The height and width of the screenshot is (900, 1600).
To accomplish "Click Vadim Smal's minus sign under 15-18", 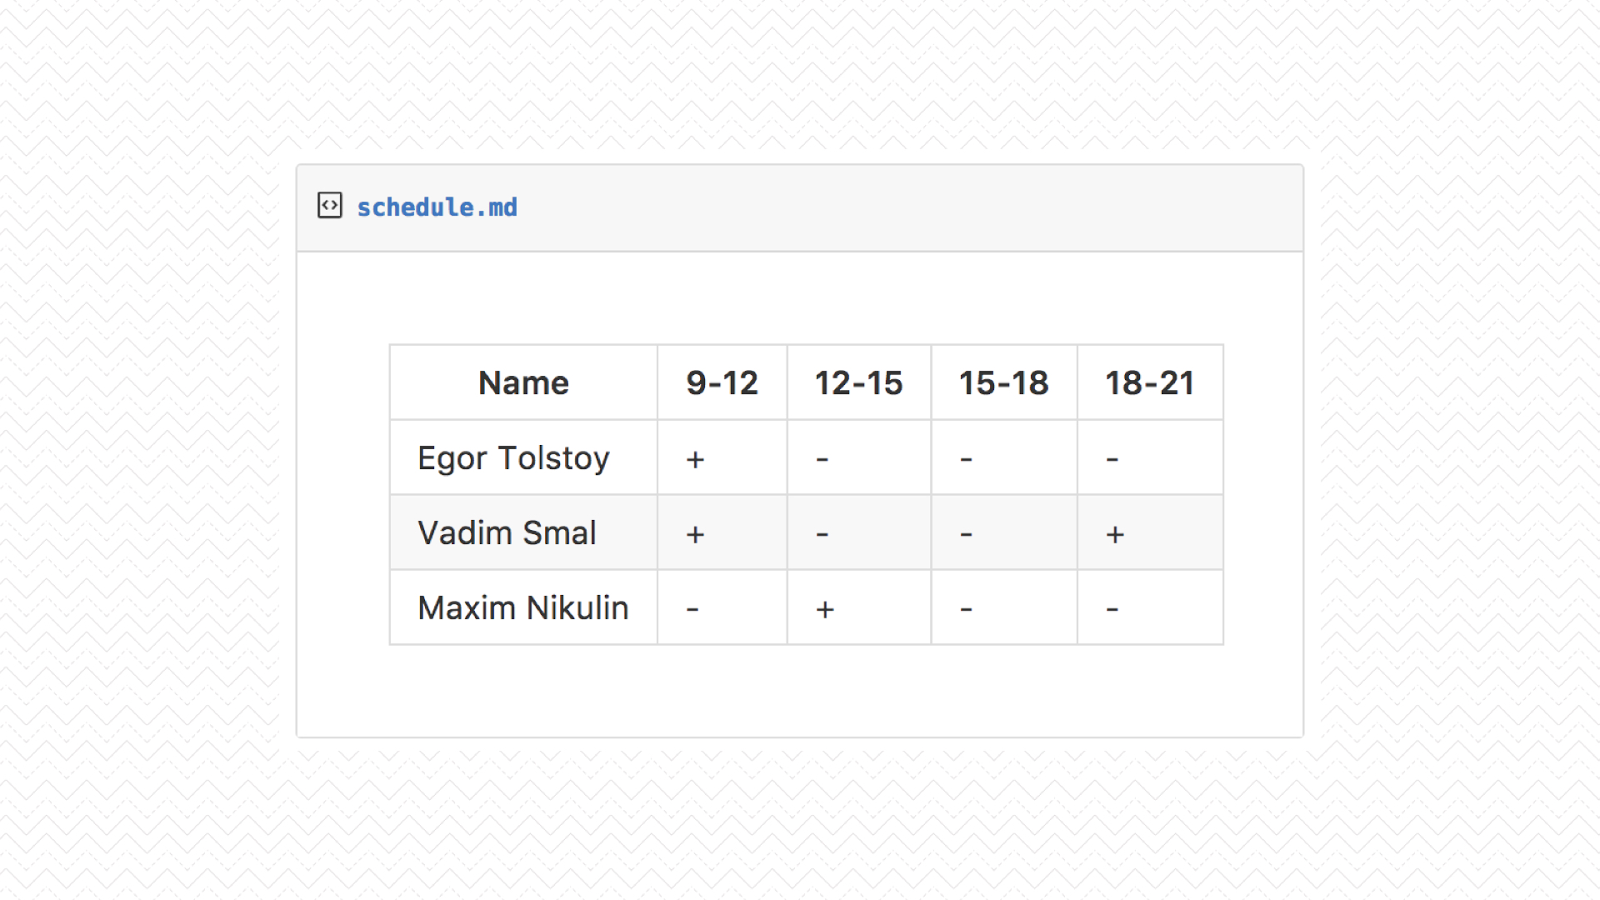I will (966, 534).
